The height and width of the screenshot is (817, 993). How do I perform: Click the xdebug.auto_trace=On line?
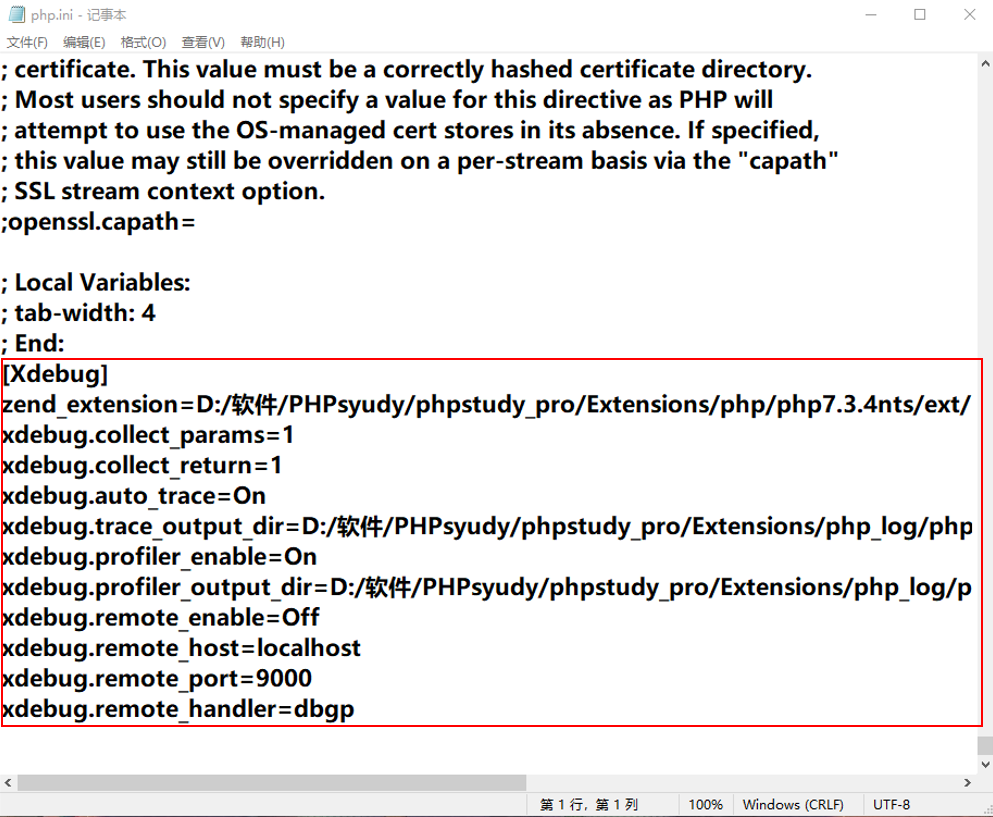coord(134,496)
